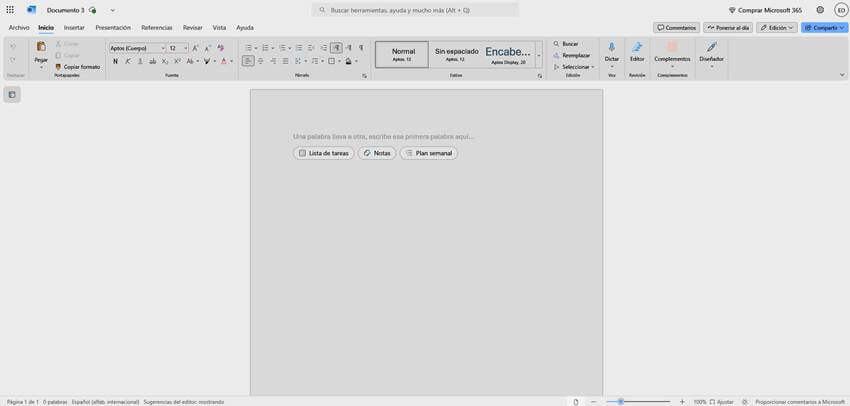Open the ED account avatar
This screenshot has height=406, width=850.
[x=841, y=10]
